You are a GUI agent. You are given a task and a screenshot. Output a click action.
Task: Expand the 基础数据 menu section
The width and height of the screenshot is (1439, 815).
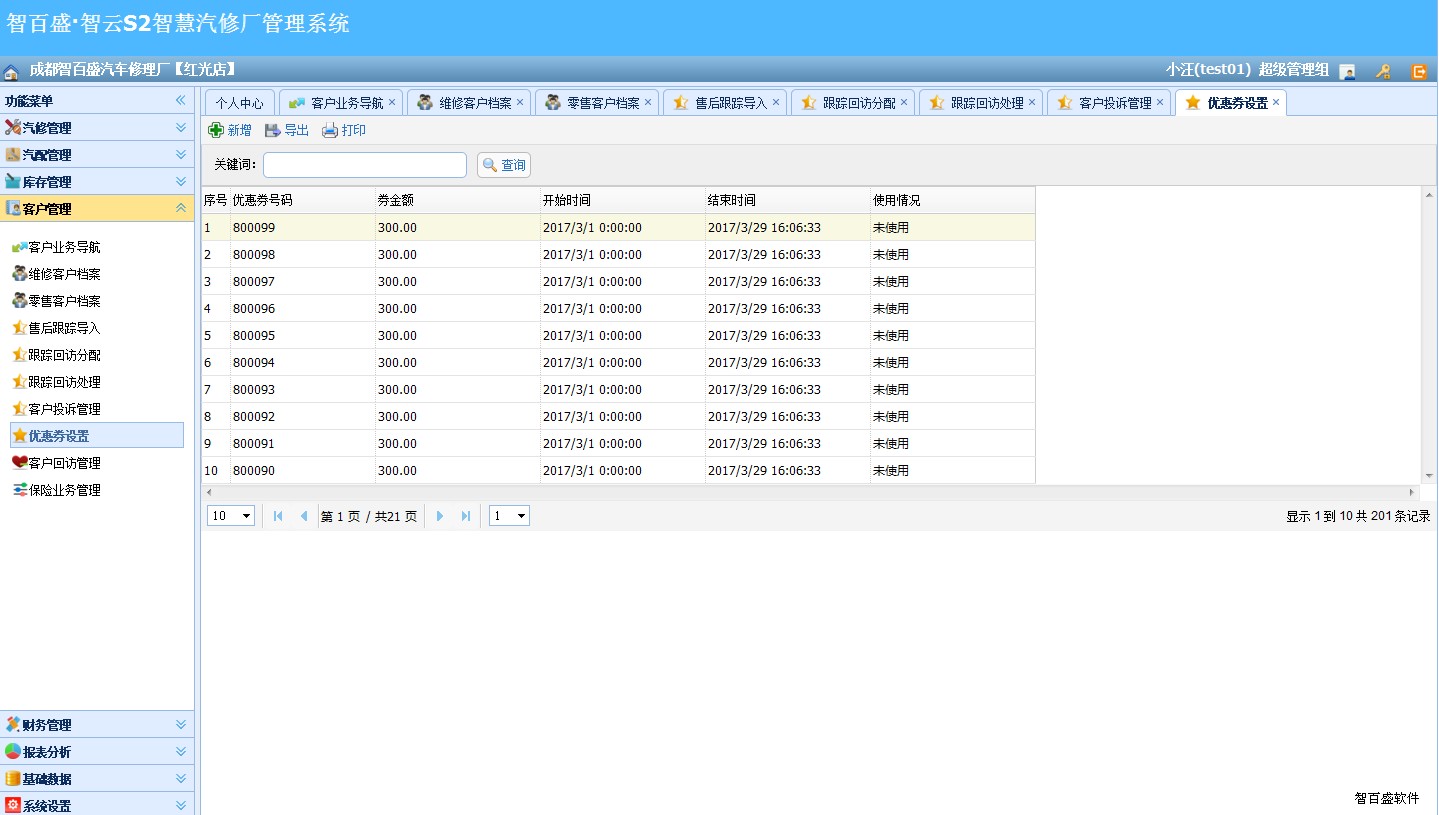[97, 779]
